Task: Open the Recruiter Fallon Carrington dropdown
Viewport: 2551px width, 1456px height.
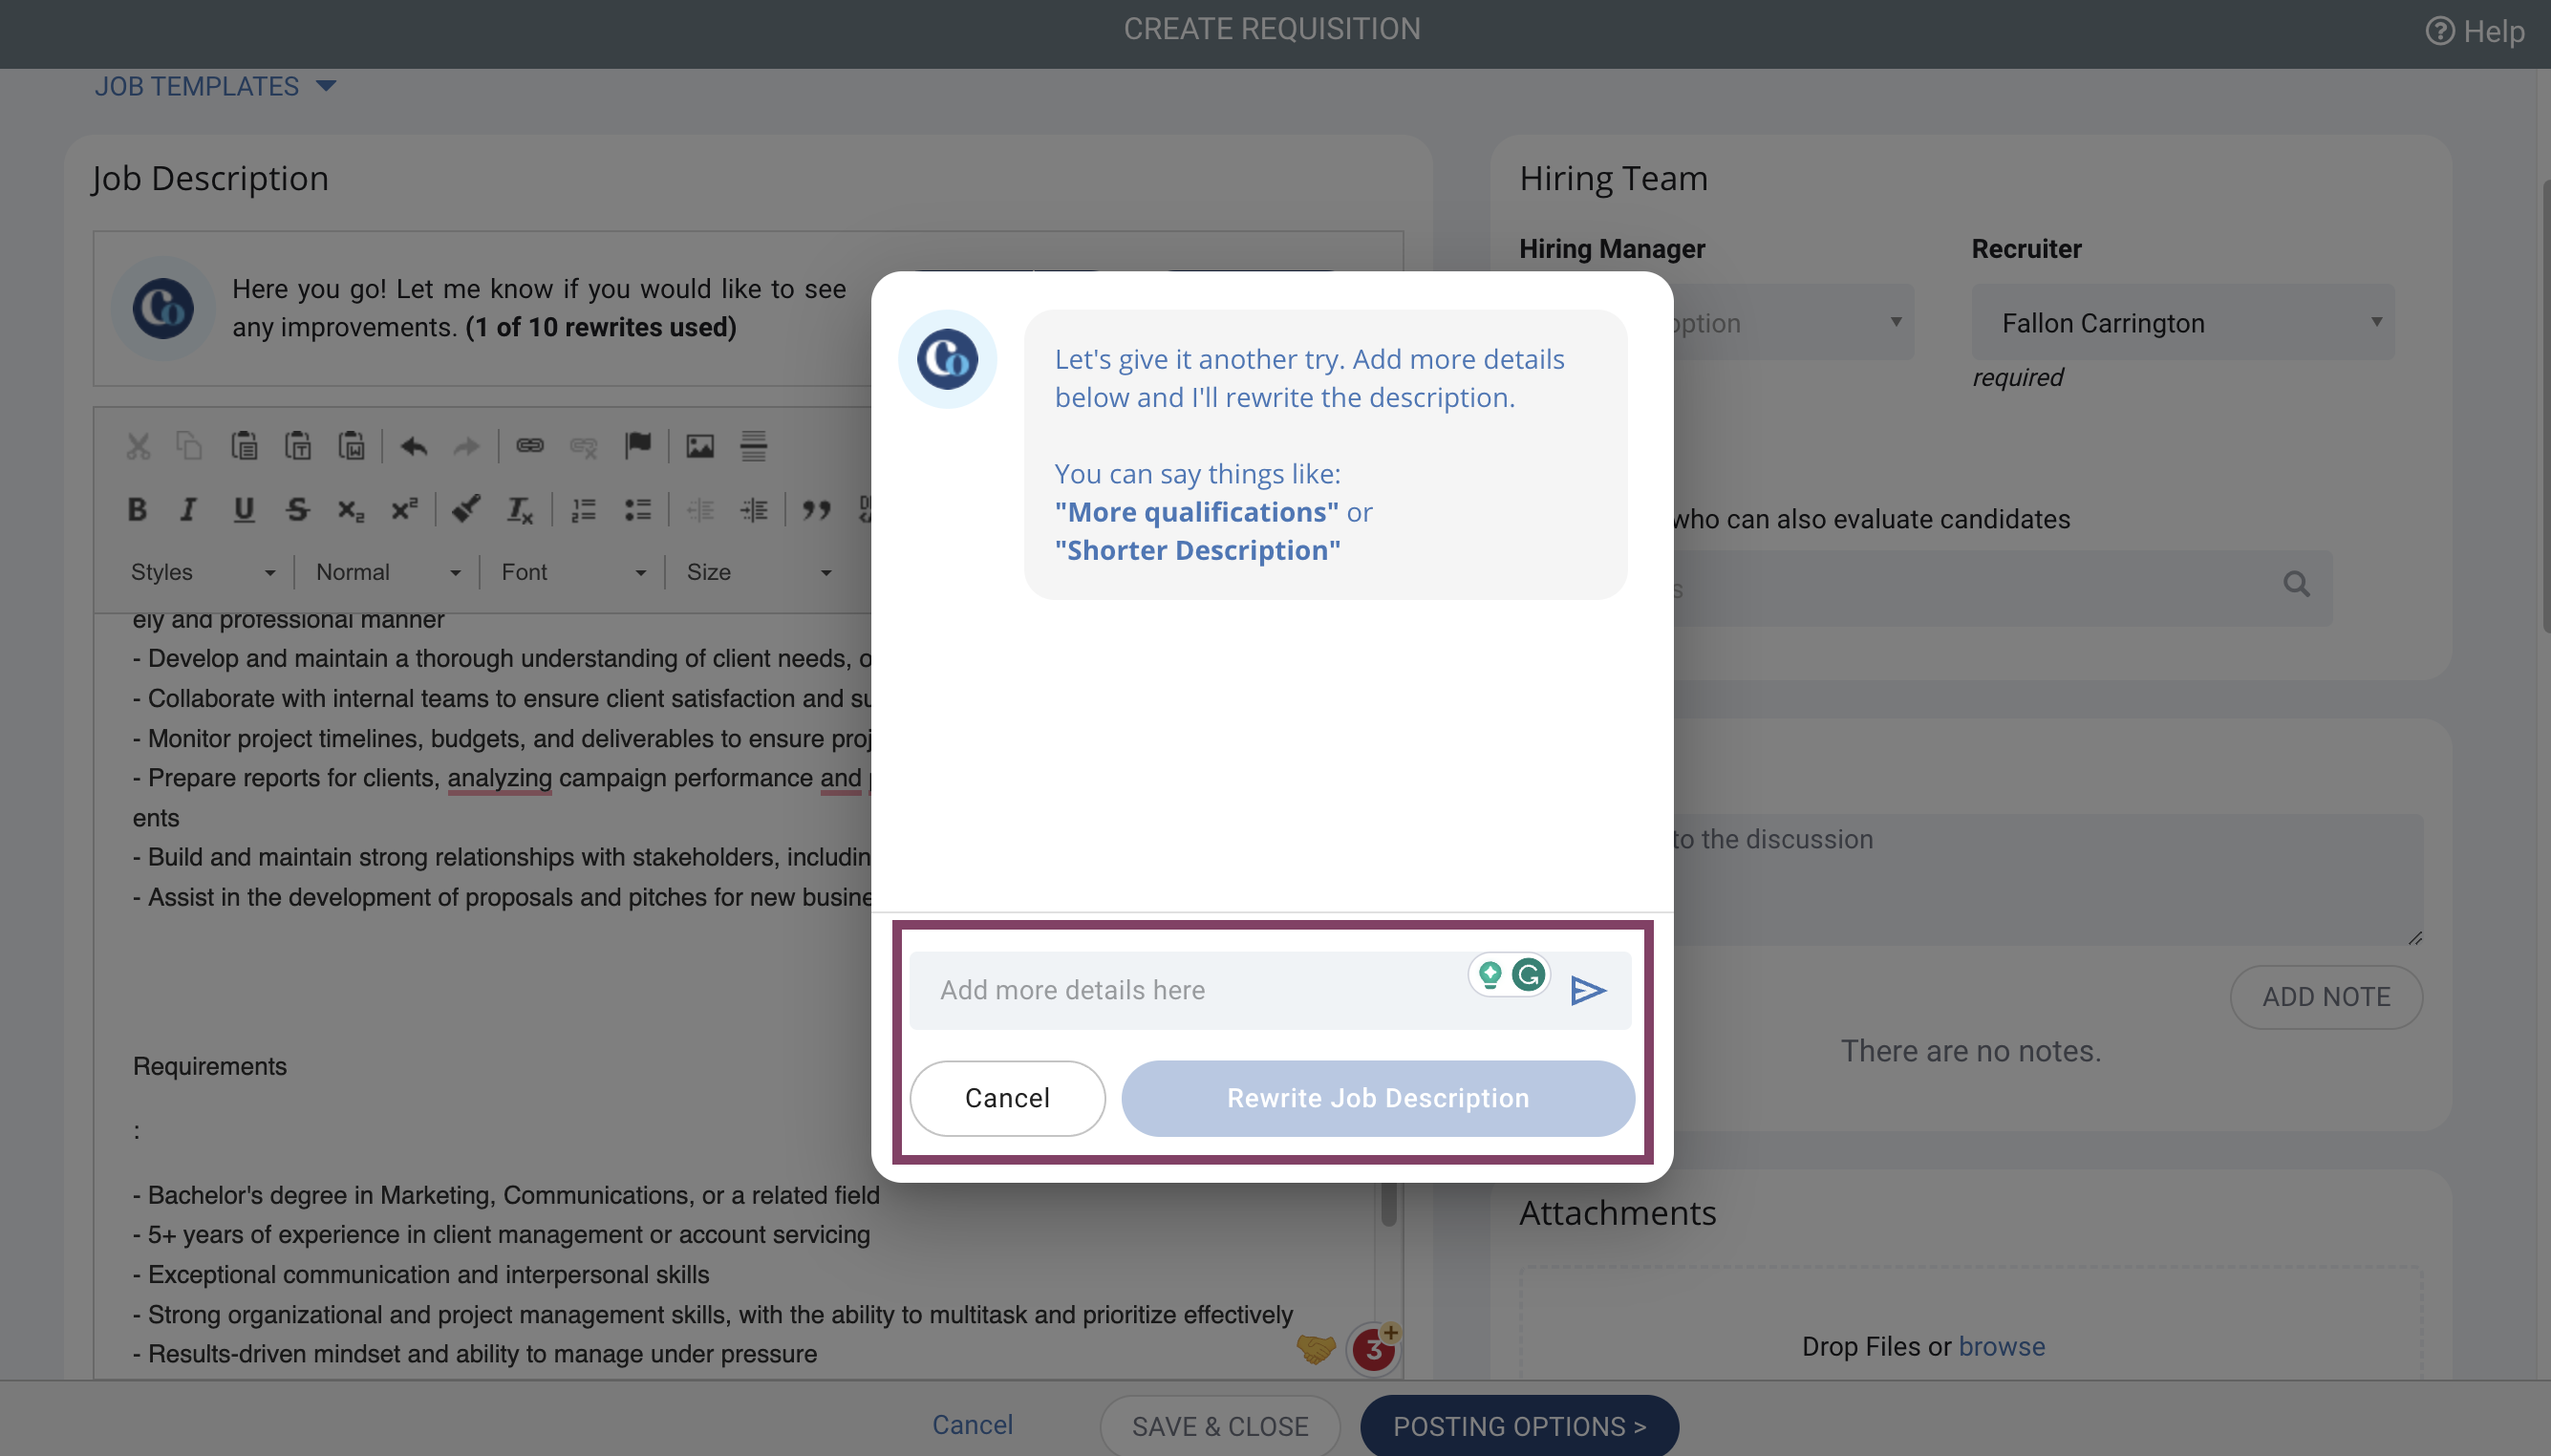Action: tap(2183, 323)
